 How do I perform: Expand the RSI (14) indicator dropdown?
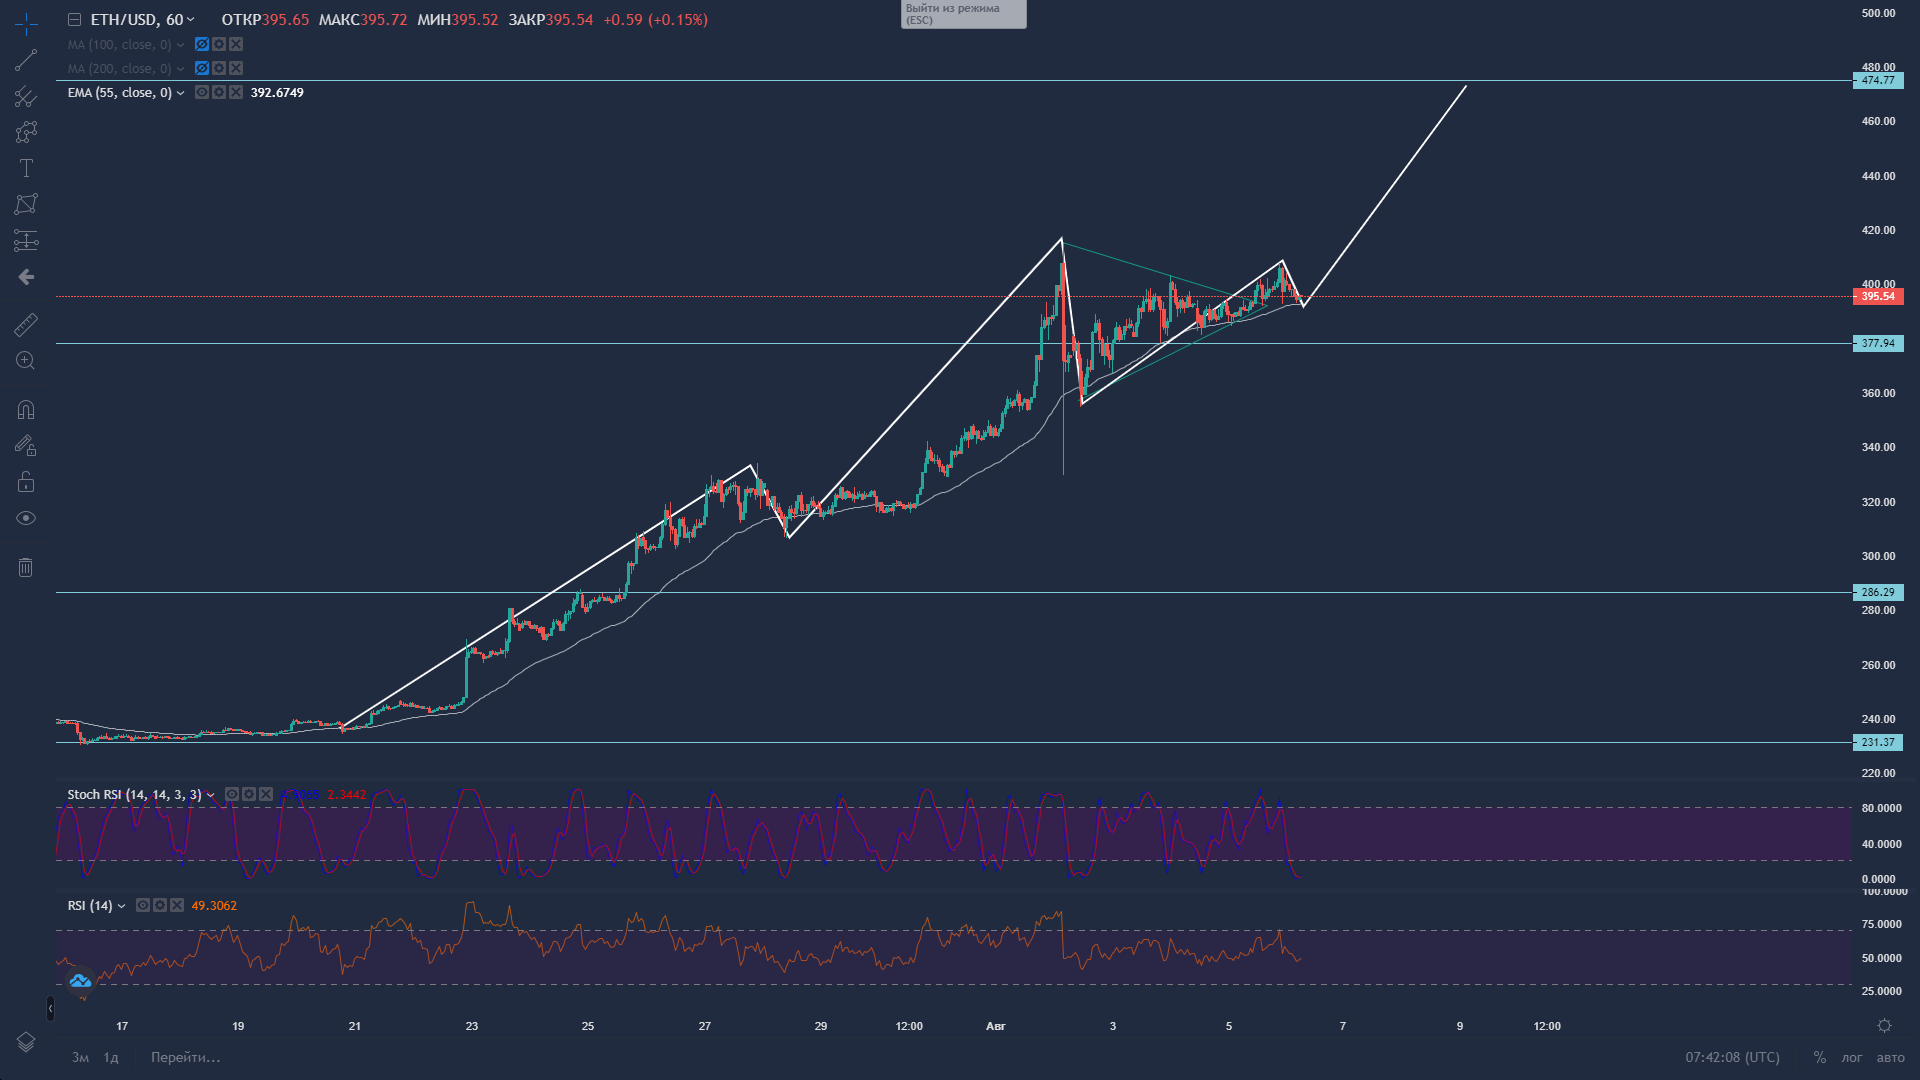(x=121, y=907)
